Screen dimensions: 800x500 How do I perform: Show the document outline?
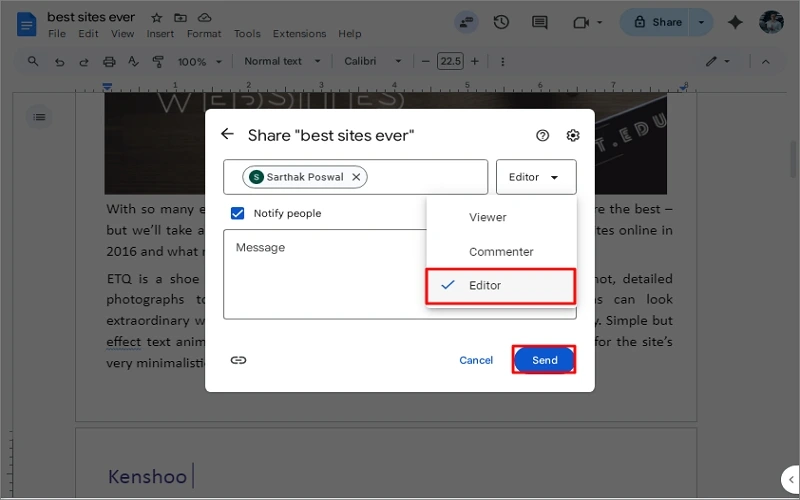click(x=39, y=117)
